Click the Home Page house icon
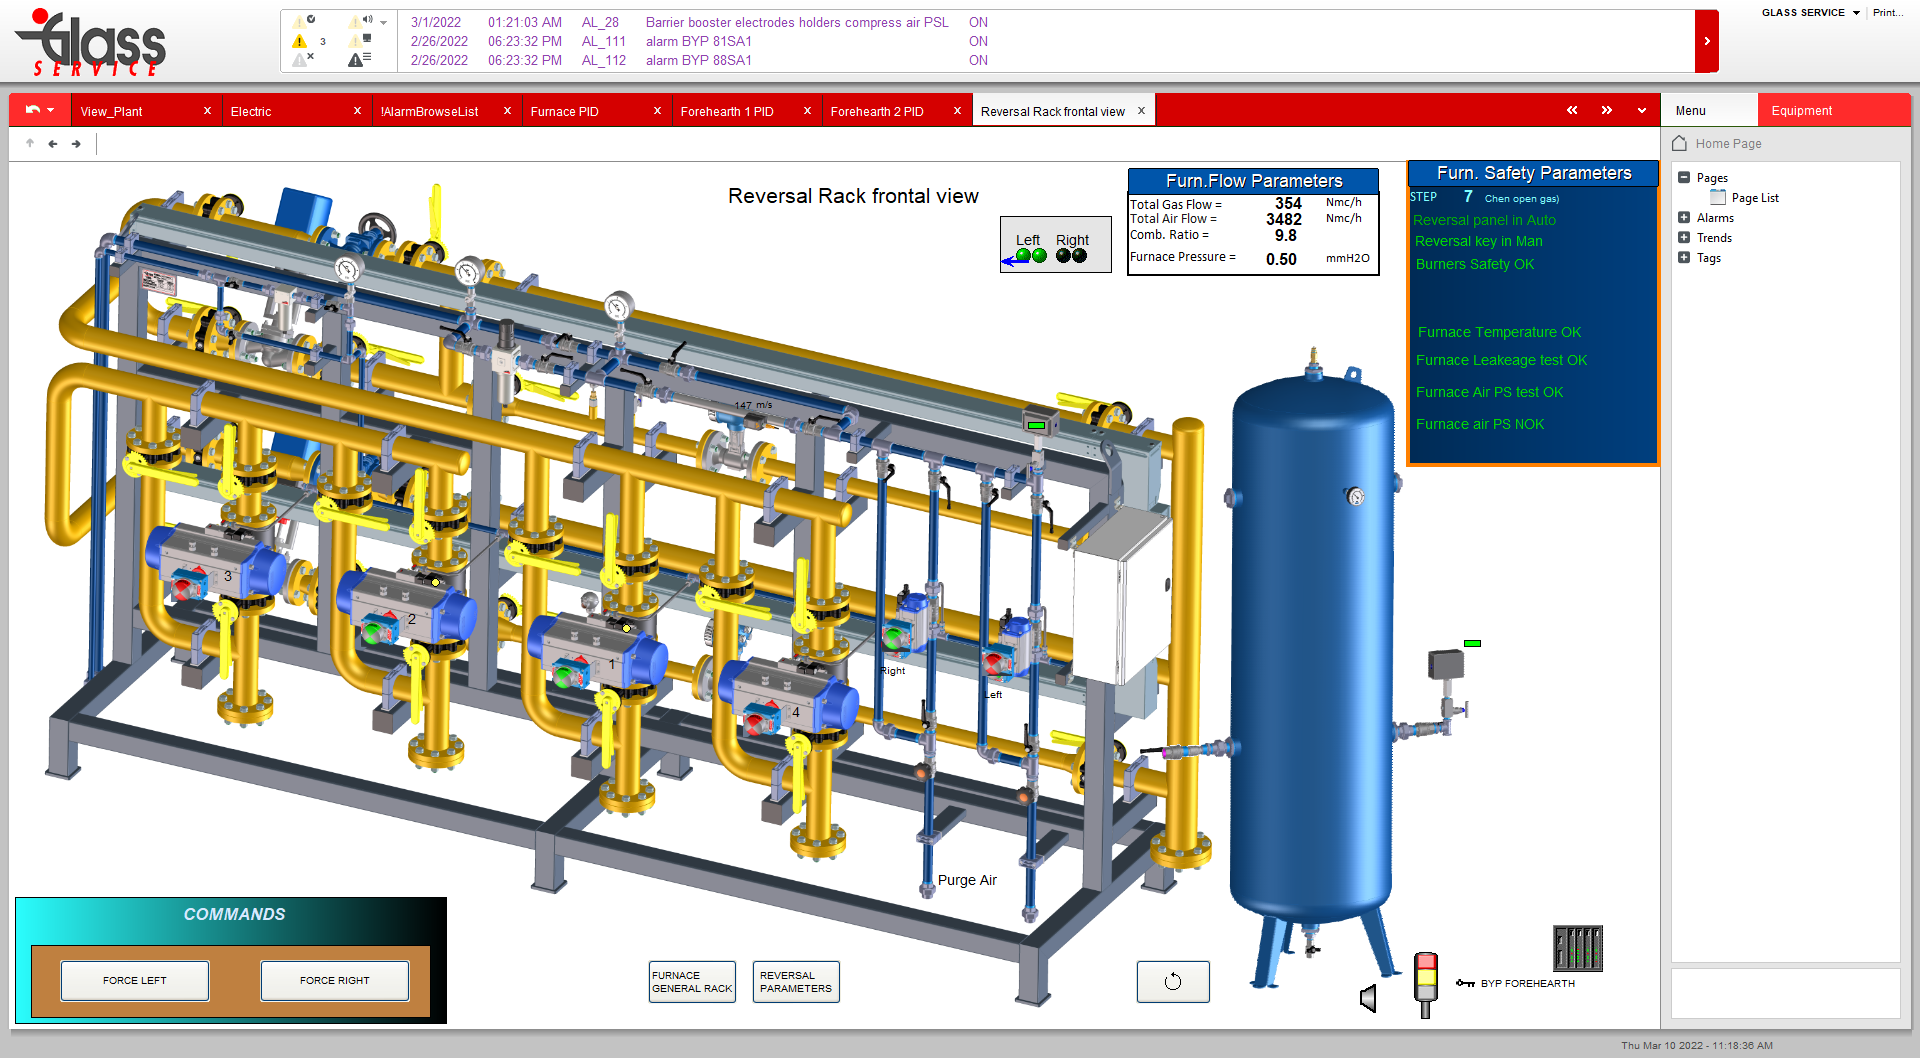 (1680, 143)
